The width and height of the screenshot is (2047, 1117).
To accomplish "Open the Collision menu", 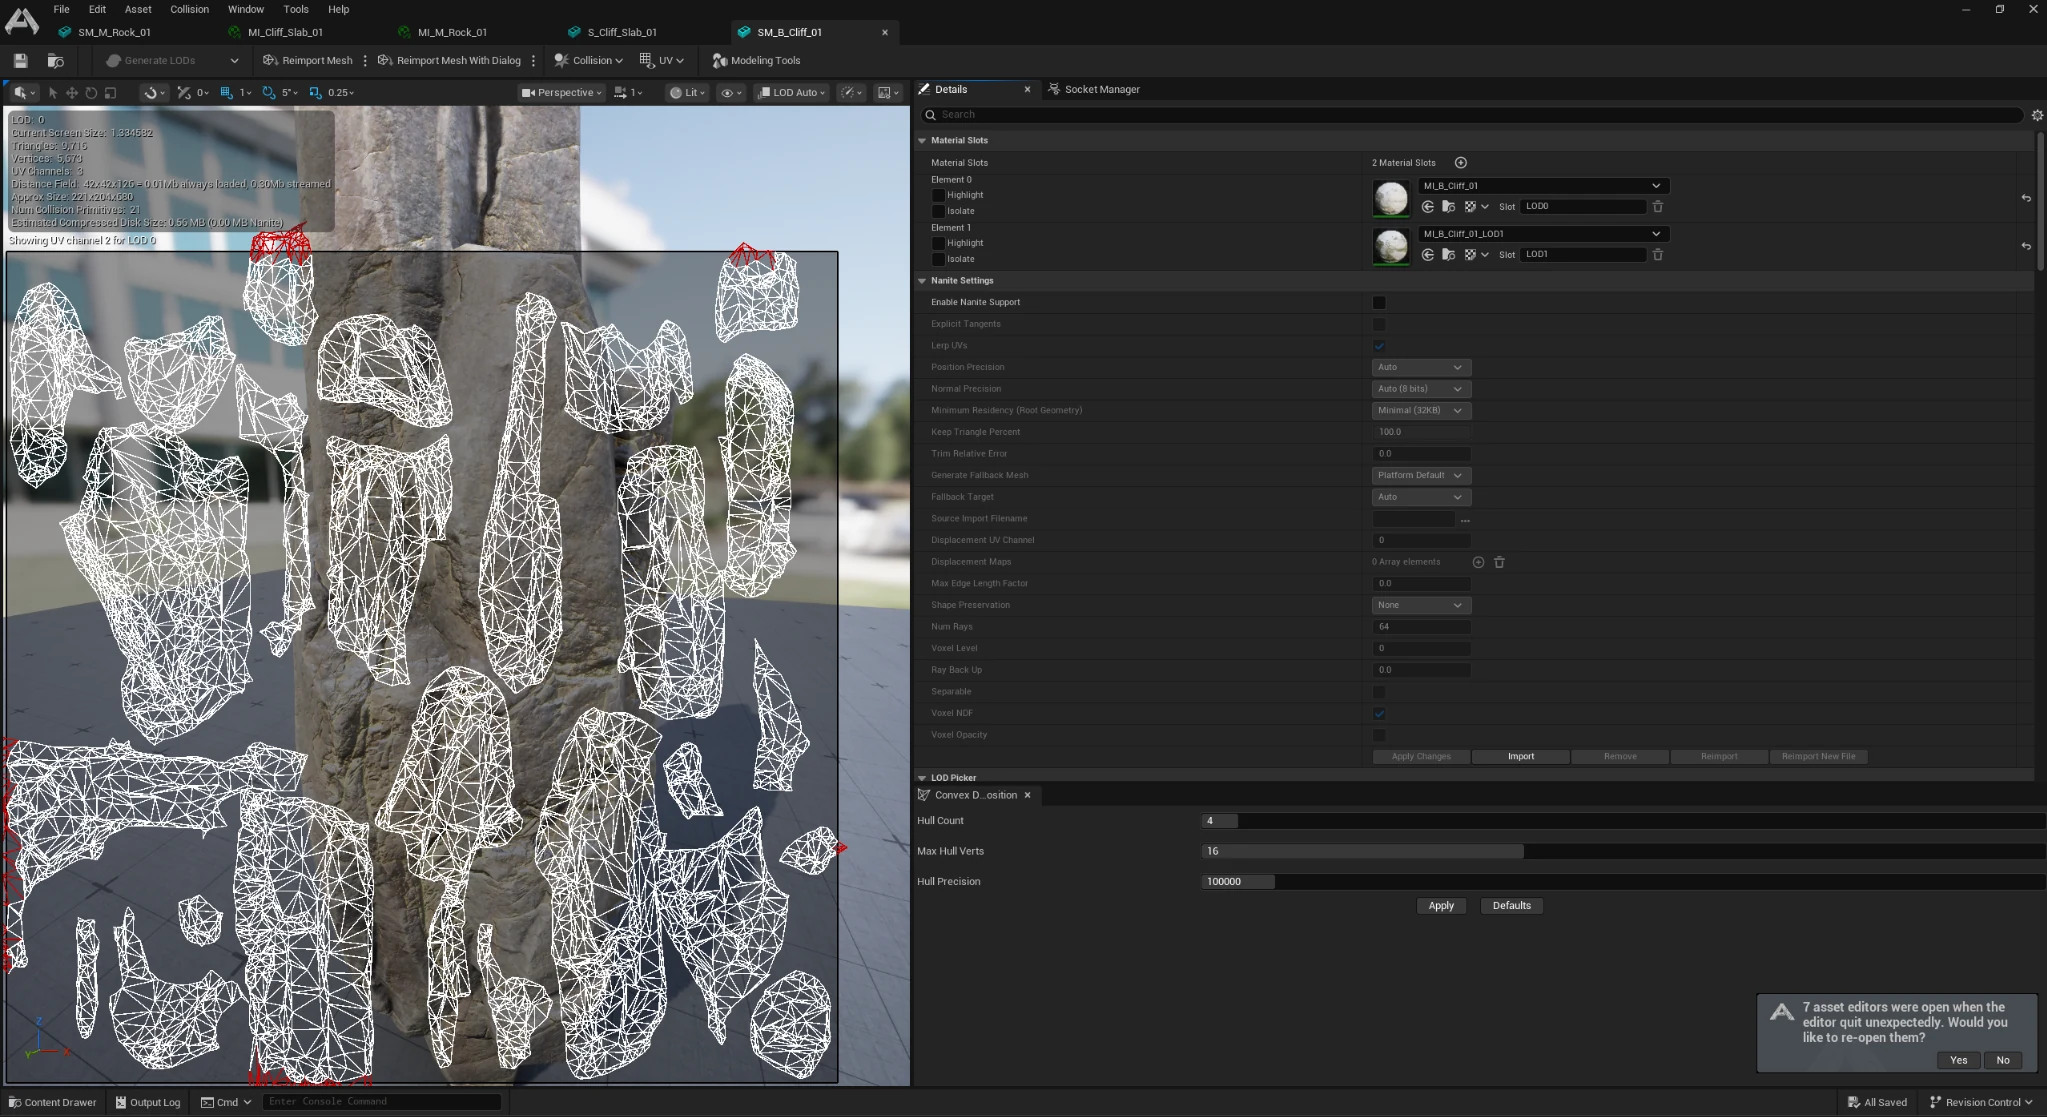I will tap(189, 9).
